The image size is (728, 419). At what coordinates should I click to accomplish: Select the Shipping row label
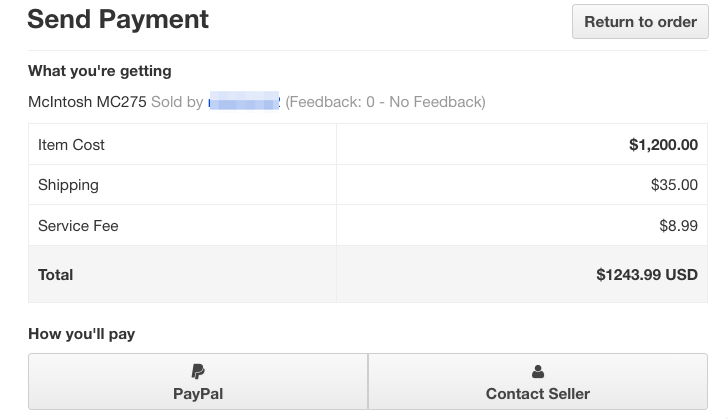68,185
